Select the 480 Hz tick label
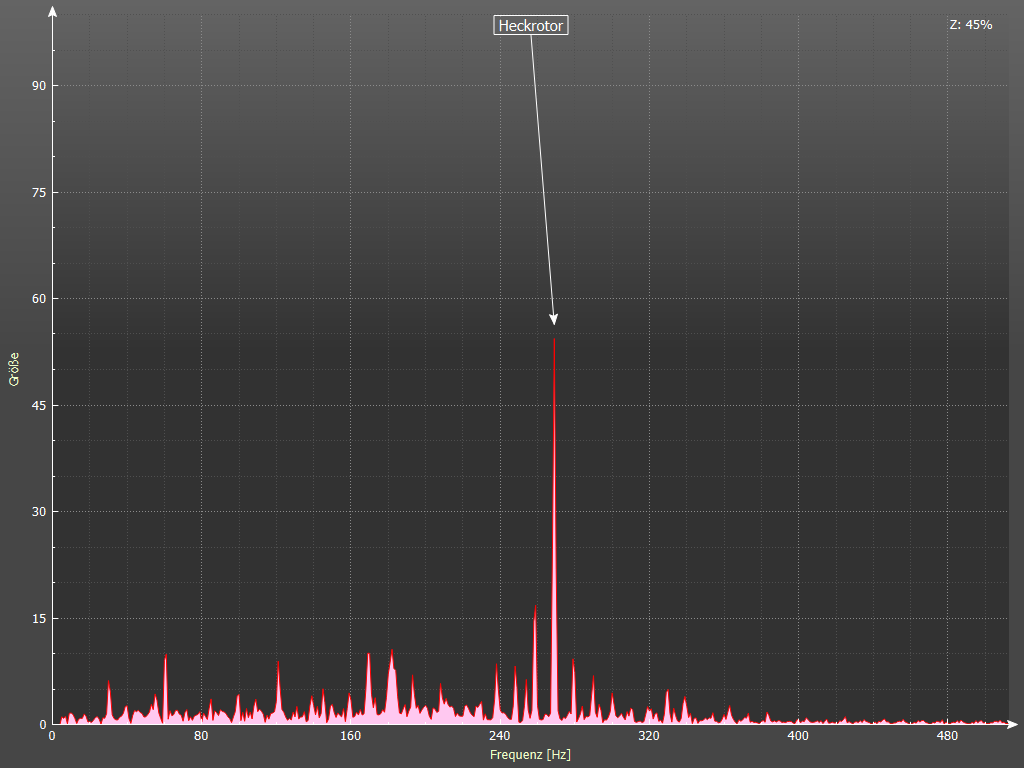This screenshot has width=1024, height=768. coord(947,737)
